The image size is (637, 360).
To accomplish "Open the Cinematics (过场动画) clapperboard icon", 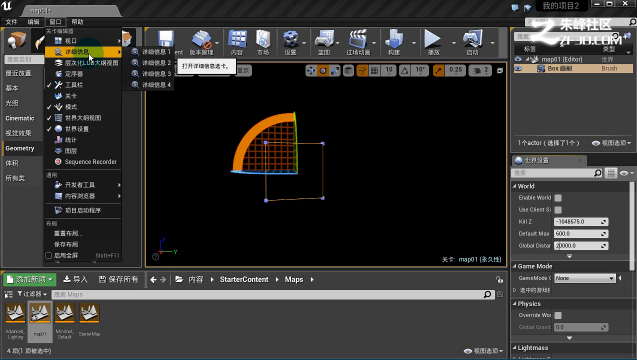I will [358, 39].
